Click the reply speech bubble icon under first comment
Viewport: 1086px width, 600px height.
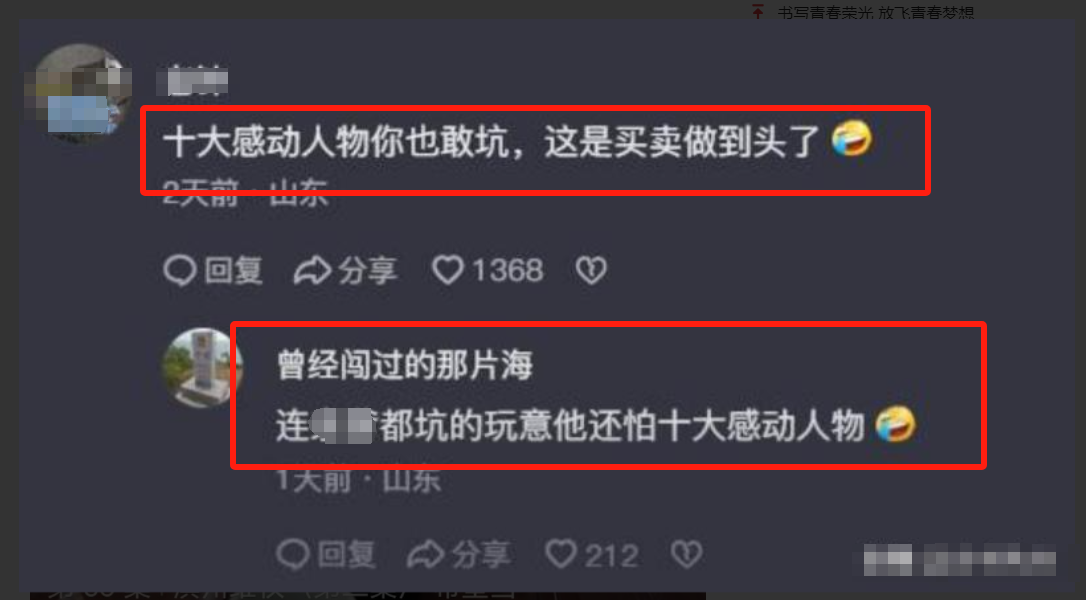pos(180,270)
